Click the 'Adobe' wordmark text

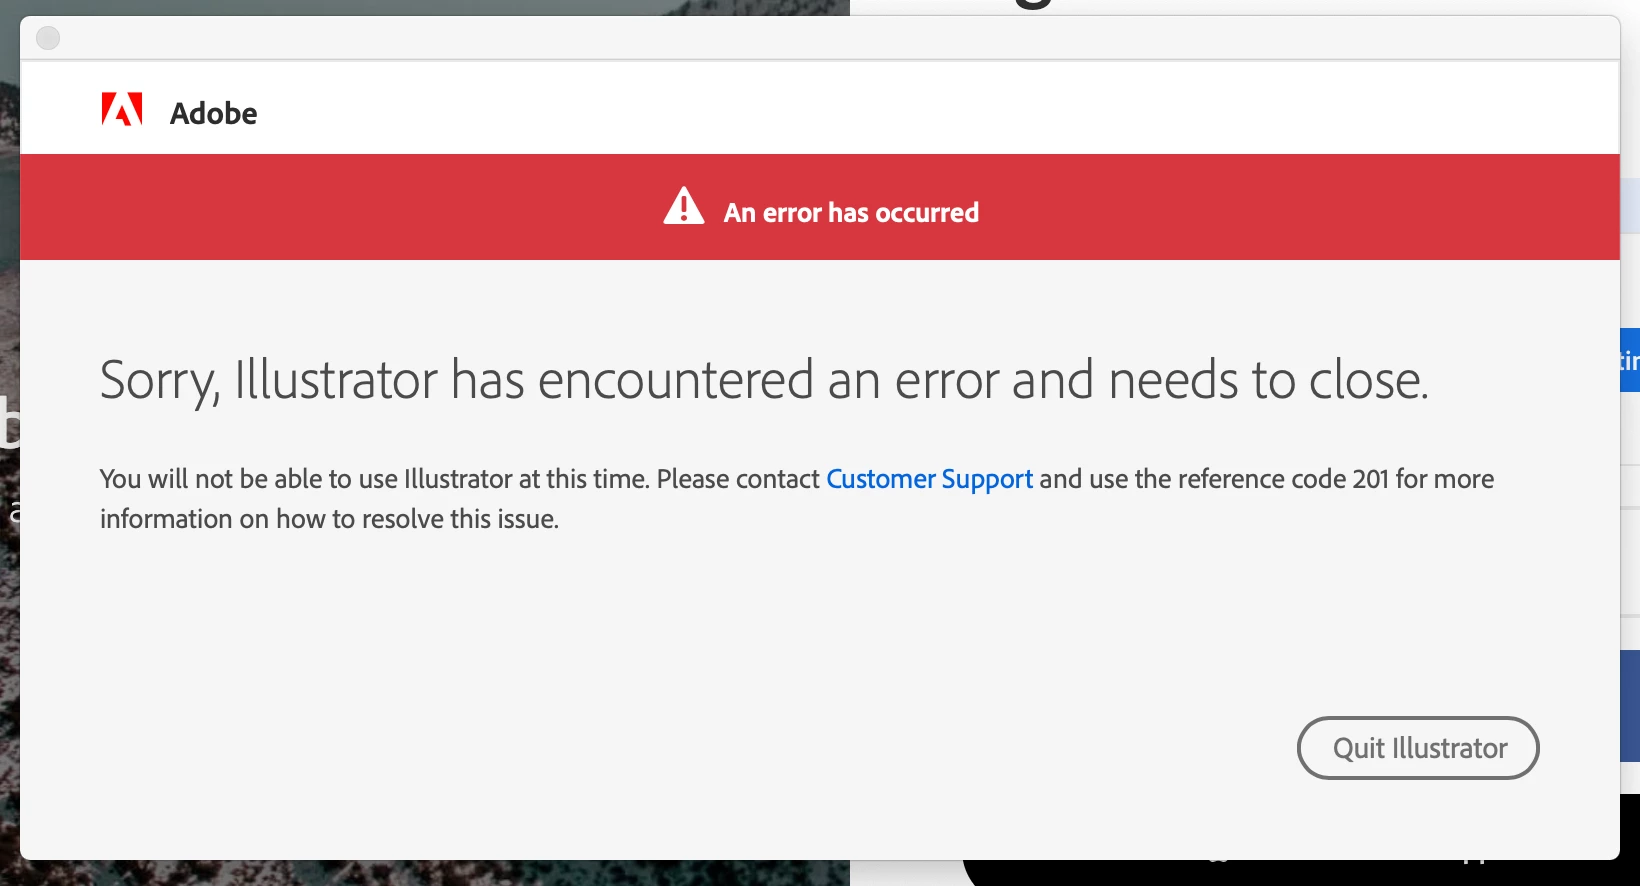pos(214,113)
